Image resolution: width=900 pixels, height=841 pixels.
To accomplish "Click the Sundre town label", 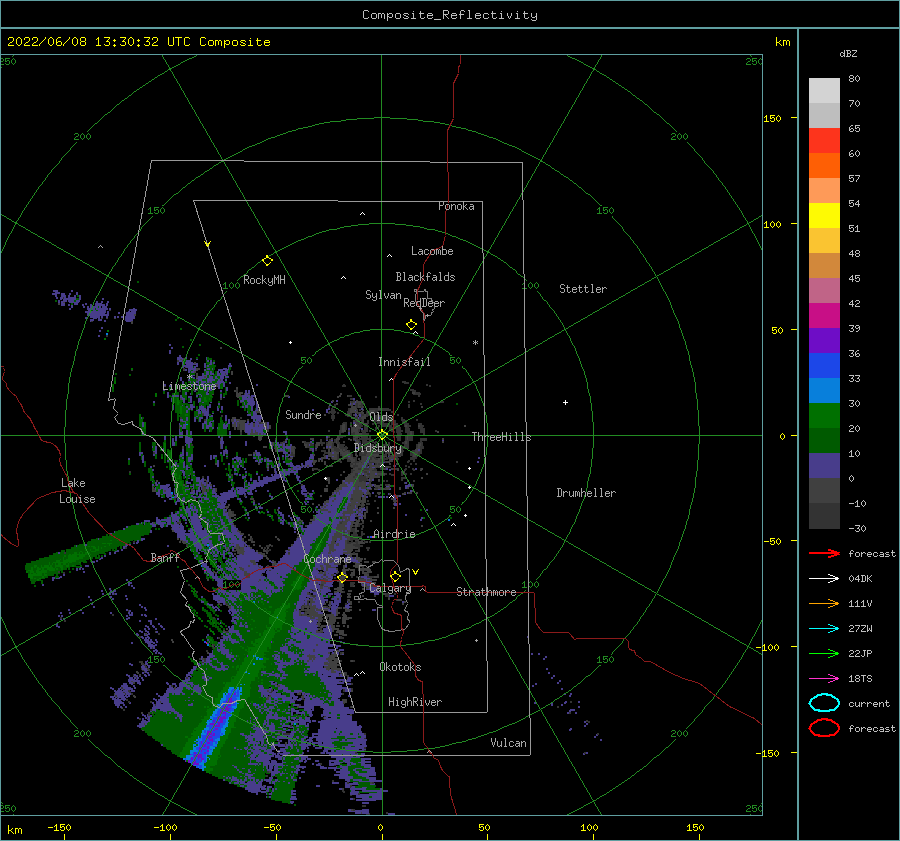I will [x=303, y=414].
